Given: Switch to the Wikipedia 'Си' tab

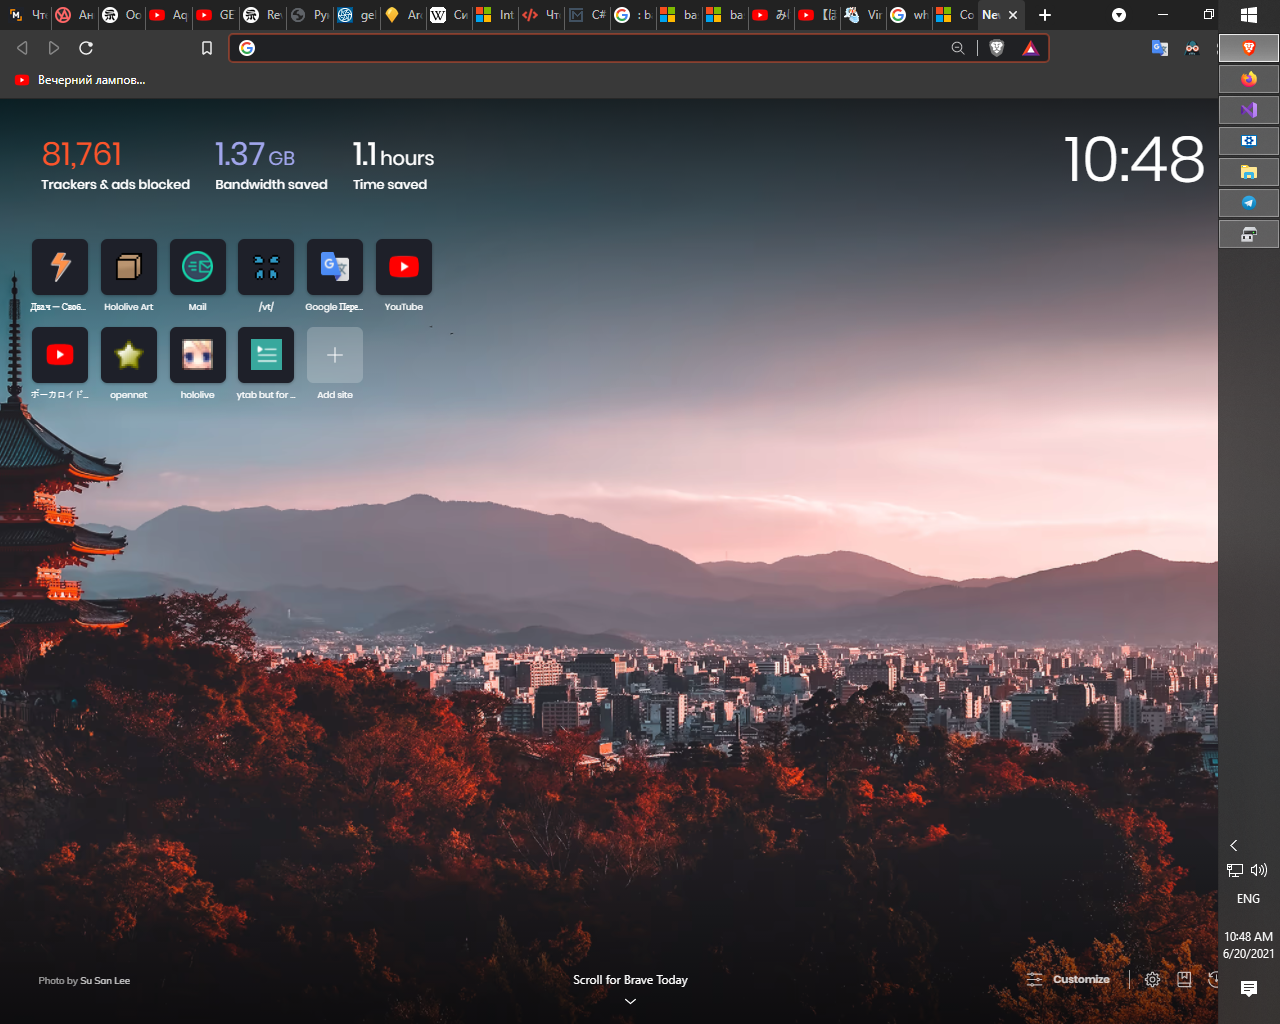Looking at the screenshot, I should [x=449, y=15].
